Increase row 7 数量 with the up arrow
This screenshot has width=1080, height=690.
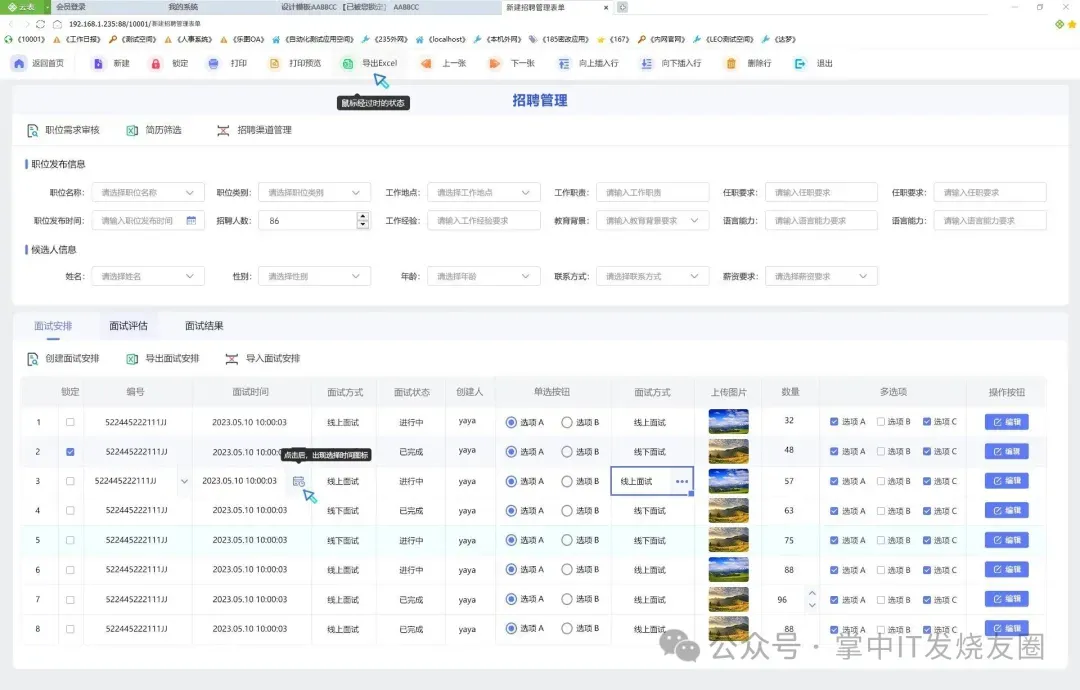click(x=812, y=594)
